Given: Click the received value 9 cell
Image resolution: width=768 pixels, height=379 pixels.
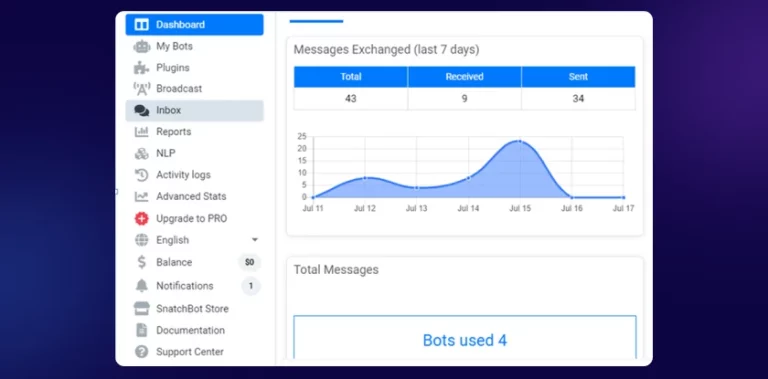Looking at the screenshot, I should pos(464,98).
